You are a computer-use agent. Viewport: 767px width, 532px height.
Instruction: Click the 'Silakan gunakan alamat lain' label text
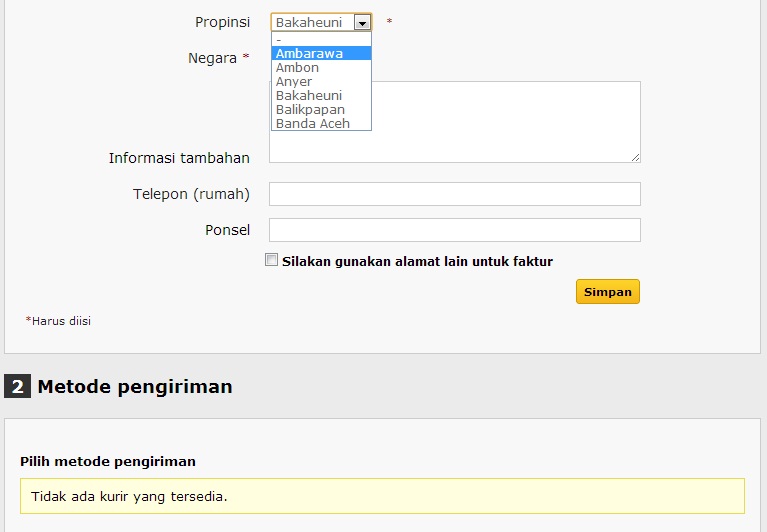(417, 262)
